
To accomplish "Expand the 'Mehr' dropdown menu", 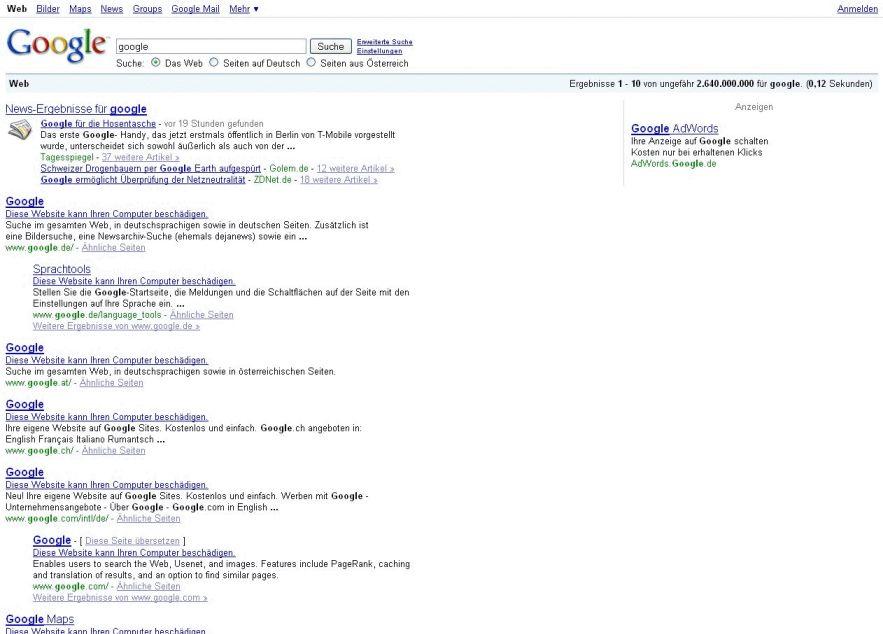I will (x=244, y=9).
